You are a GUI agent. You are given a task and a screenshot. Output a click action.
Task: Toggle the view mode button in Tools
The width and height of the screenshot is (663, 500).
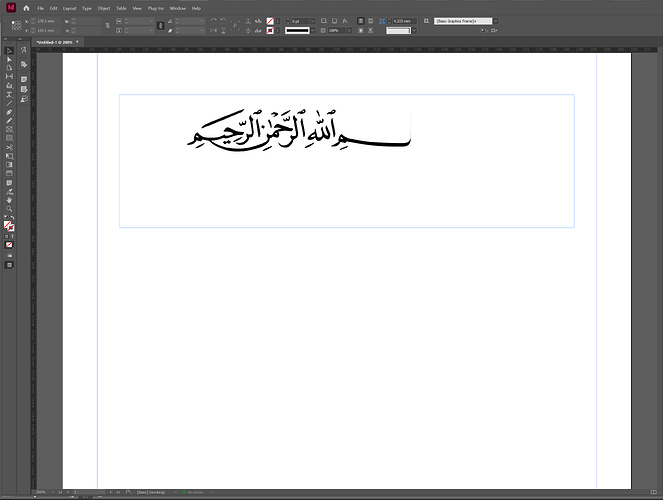pos(9,265)
